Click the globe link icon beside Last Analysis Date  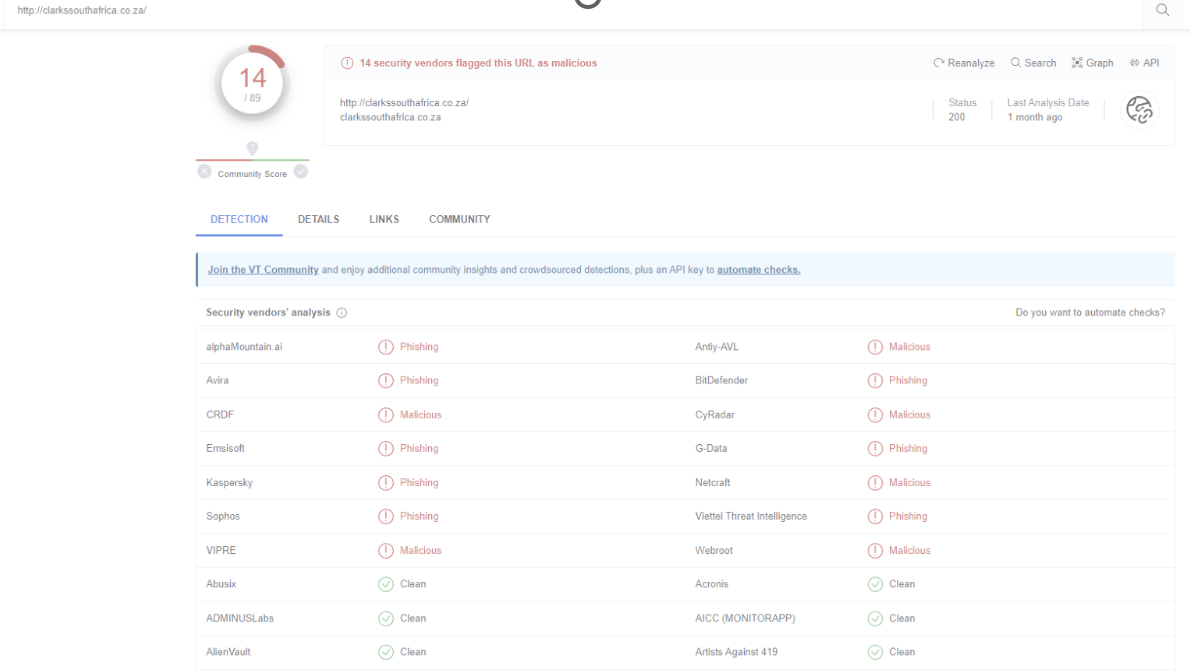1139,110
